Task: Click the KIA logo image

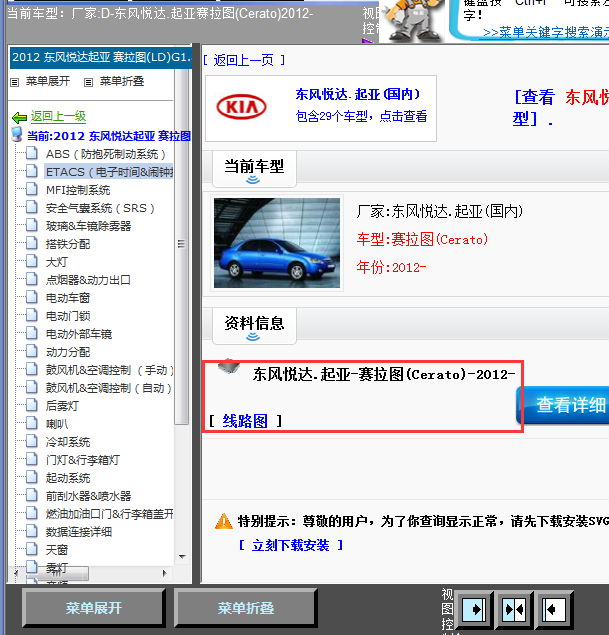Action: 241,107
